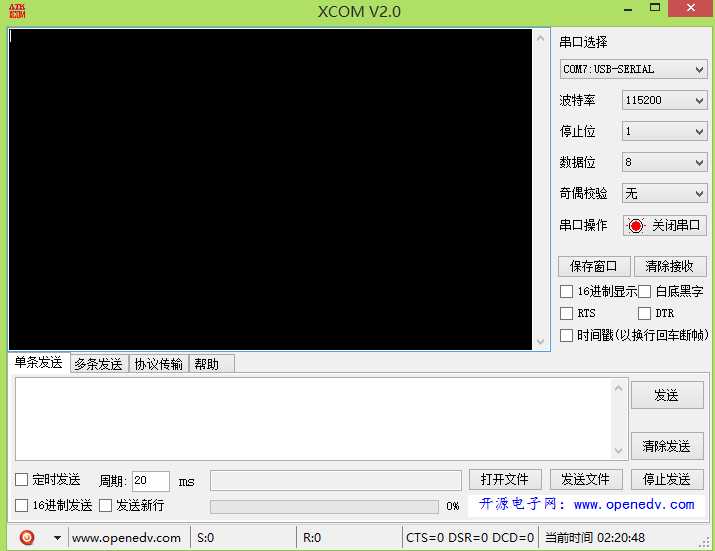The width and height of the screenshot is (715, 551).
Task: Click the red port status indicator icon
Action: coord(635,225)
